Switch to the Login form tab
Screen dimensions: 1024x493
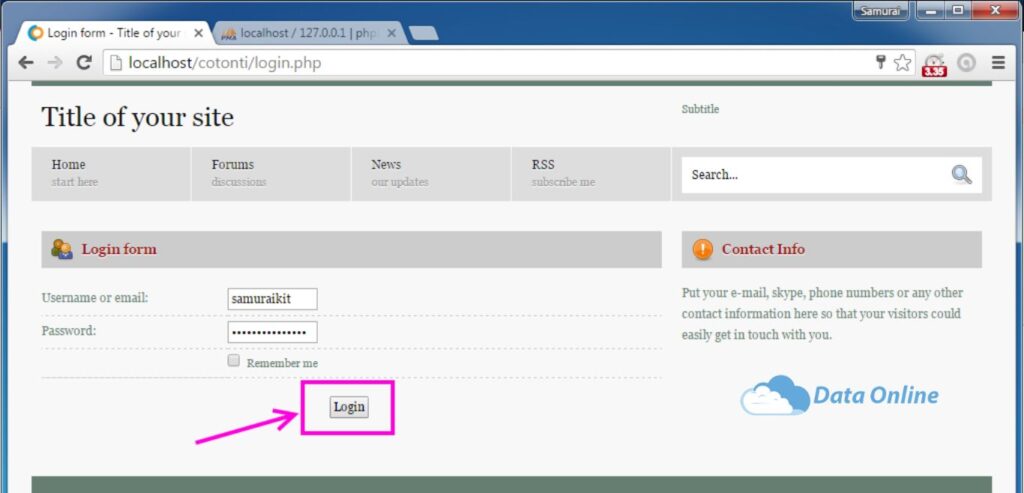[114, 33]
